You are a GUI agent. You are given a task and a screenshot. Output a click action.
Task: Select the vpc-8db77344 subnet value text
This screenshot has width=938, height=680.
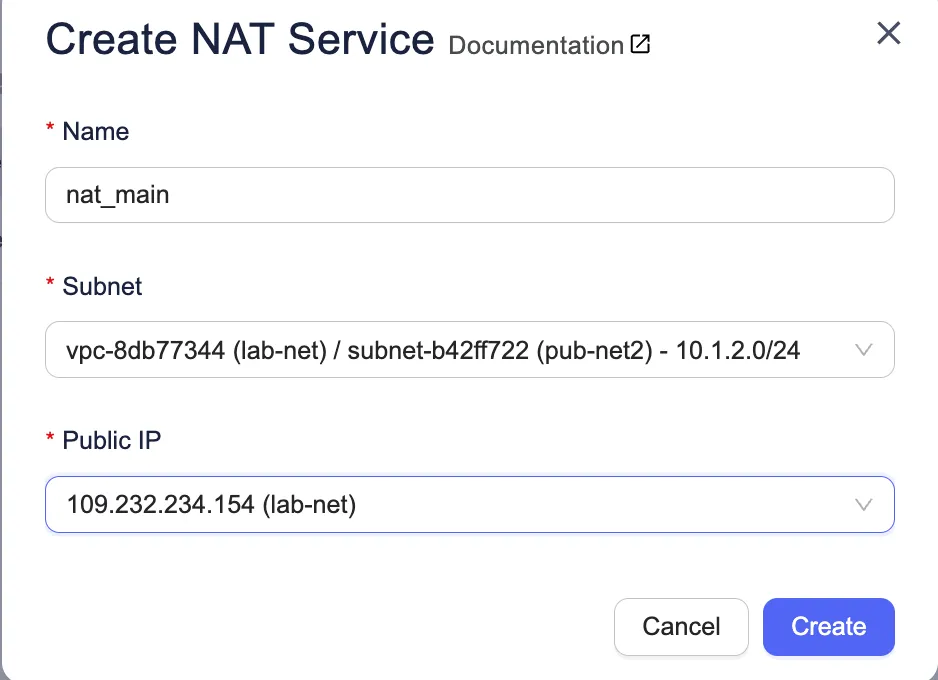coord(432,350)
